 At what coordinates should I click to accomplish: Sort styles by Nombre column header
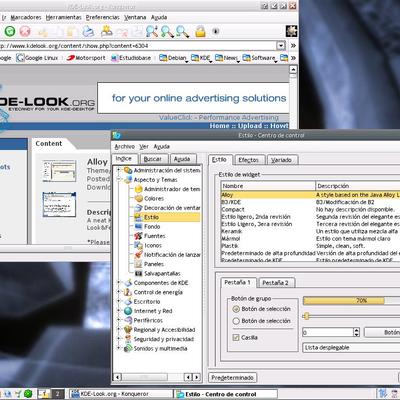pos(268,186)
